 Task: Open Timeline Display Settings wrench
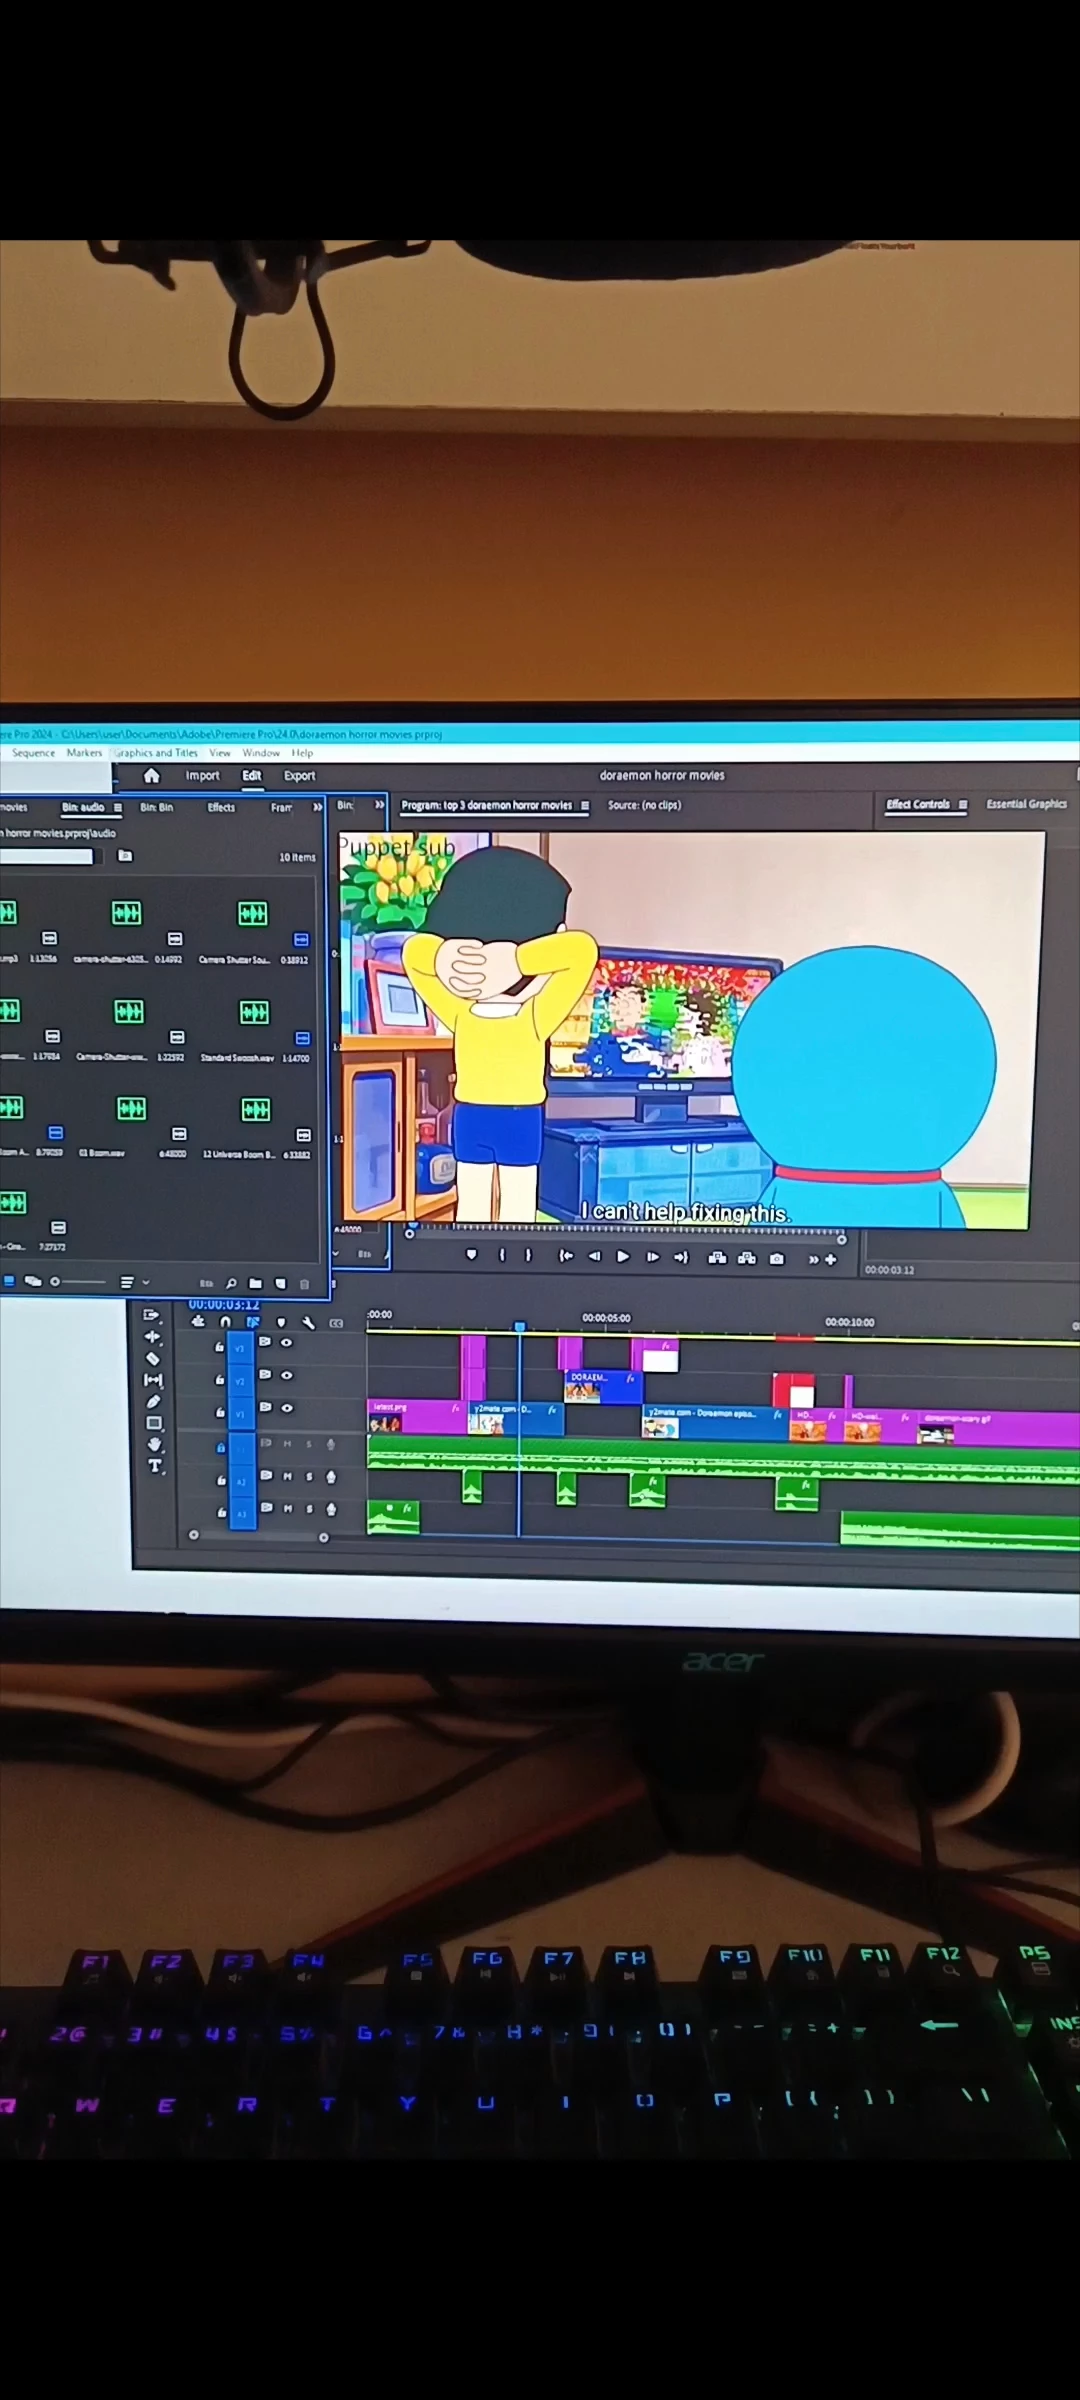coord(309,1323)
